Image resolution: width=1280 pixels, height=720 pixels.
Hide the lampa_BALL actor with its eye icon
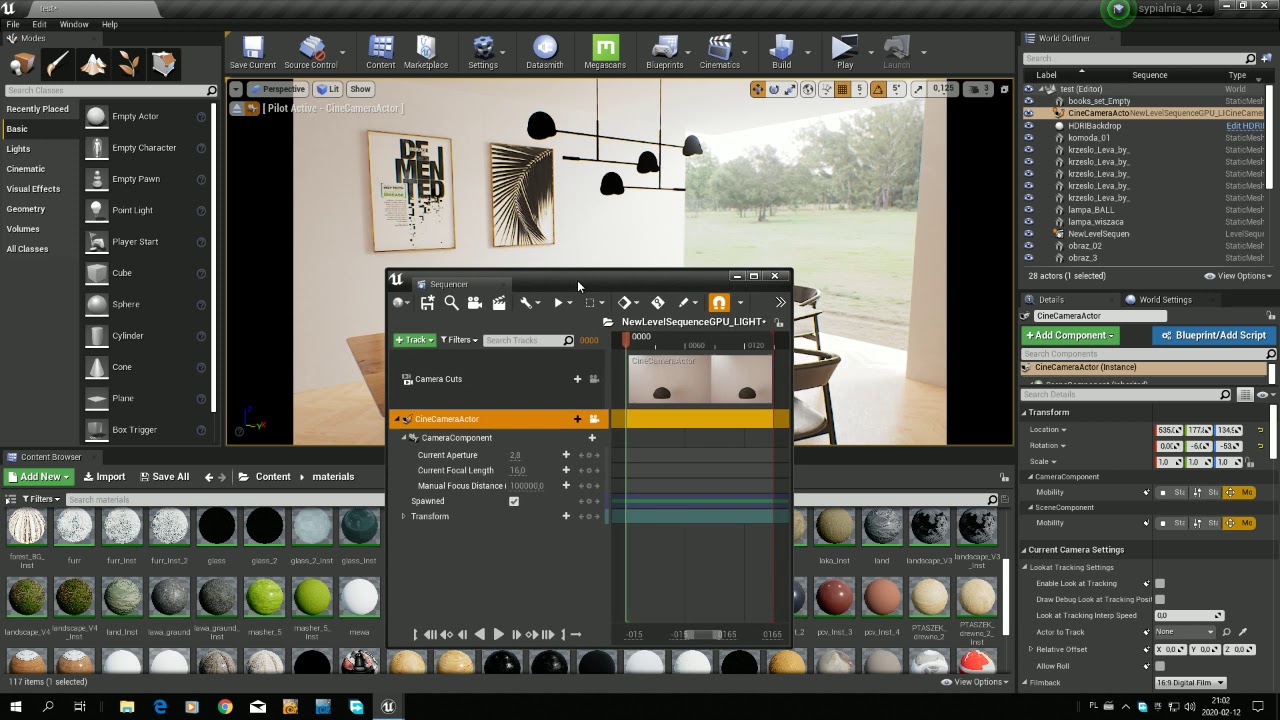pyautogui.click(x=1029, y=209)
